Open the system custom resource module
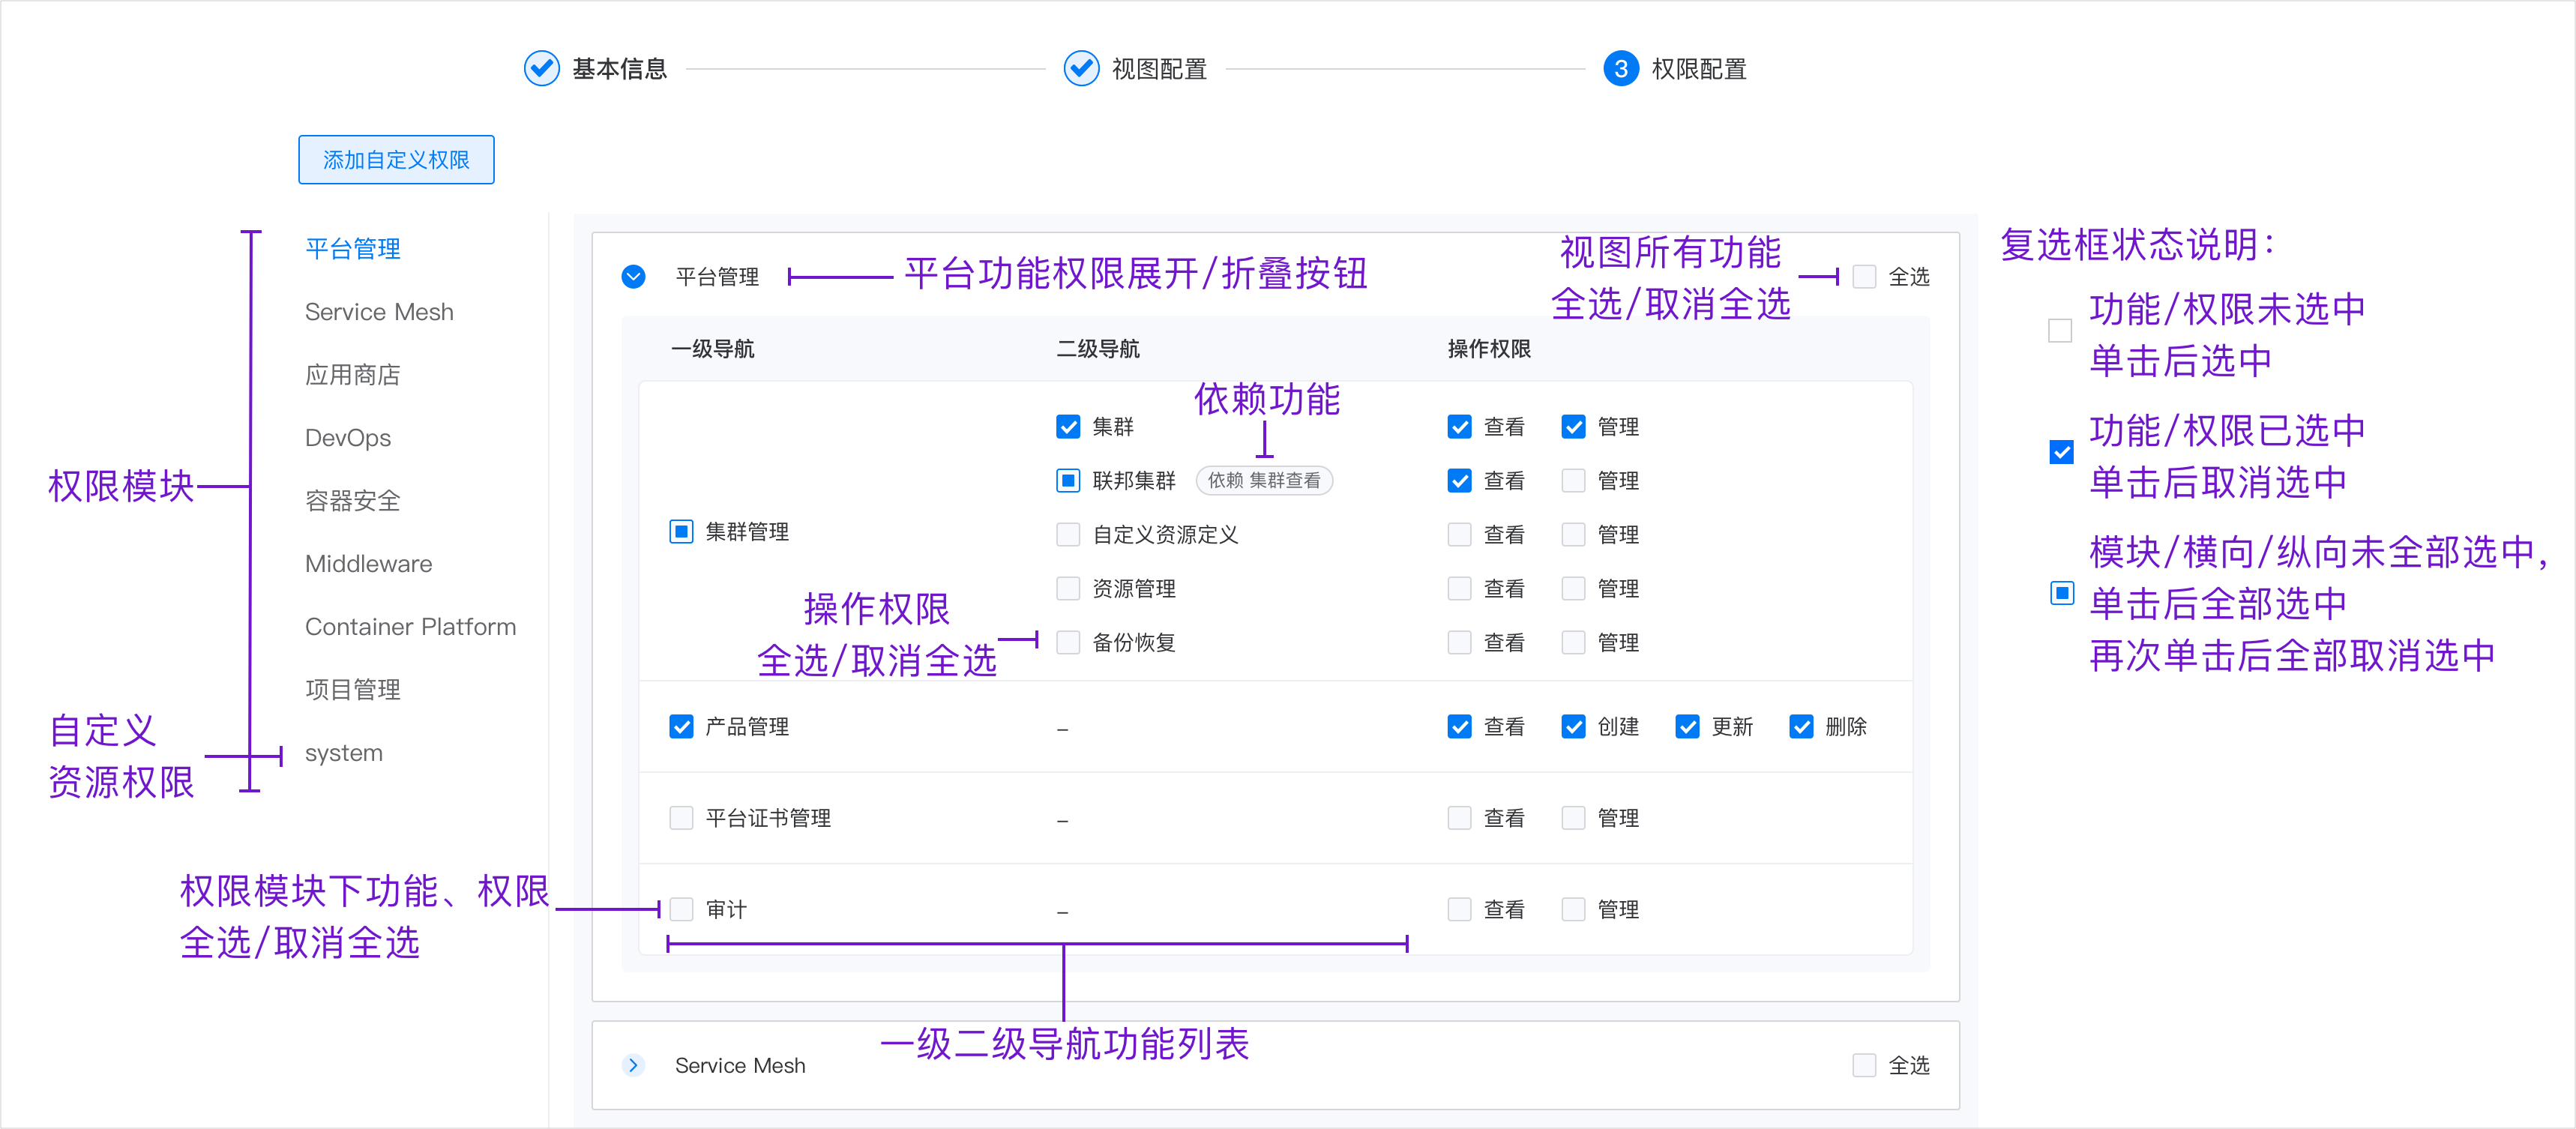The width and height of the screenshot is (2576, 1129). coord(344,753)
